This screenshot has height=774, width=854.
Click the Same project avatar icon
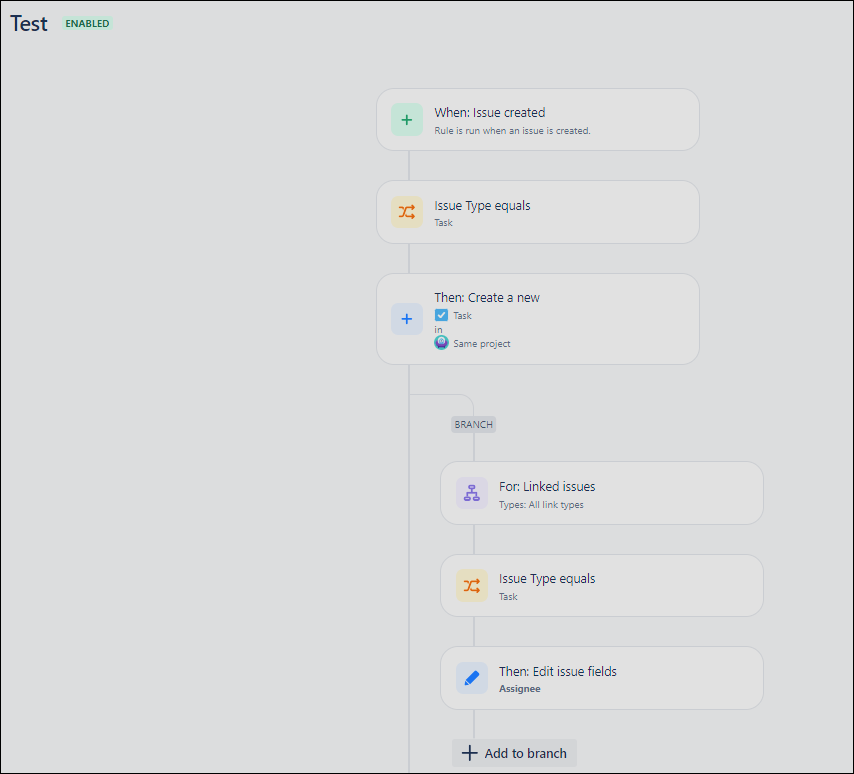coord(441,342)
